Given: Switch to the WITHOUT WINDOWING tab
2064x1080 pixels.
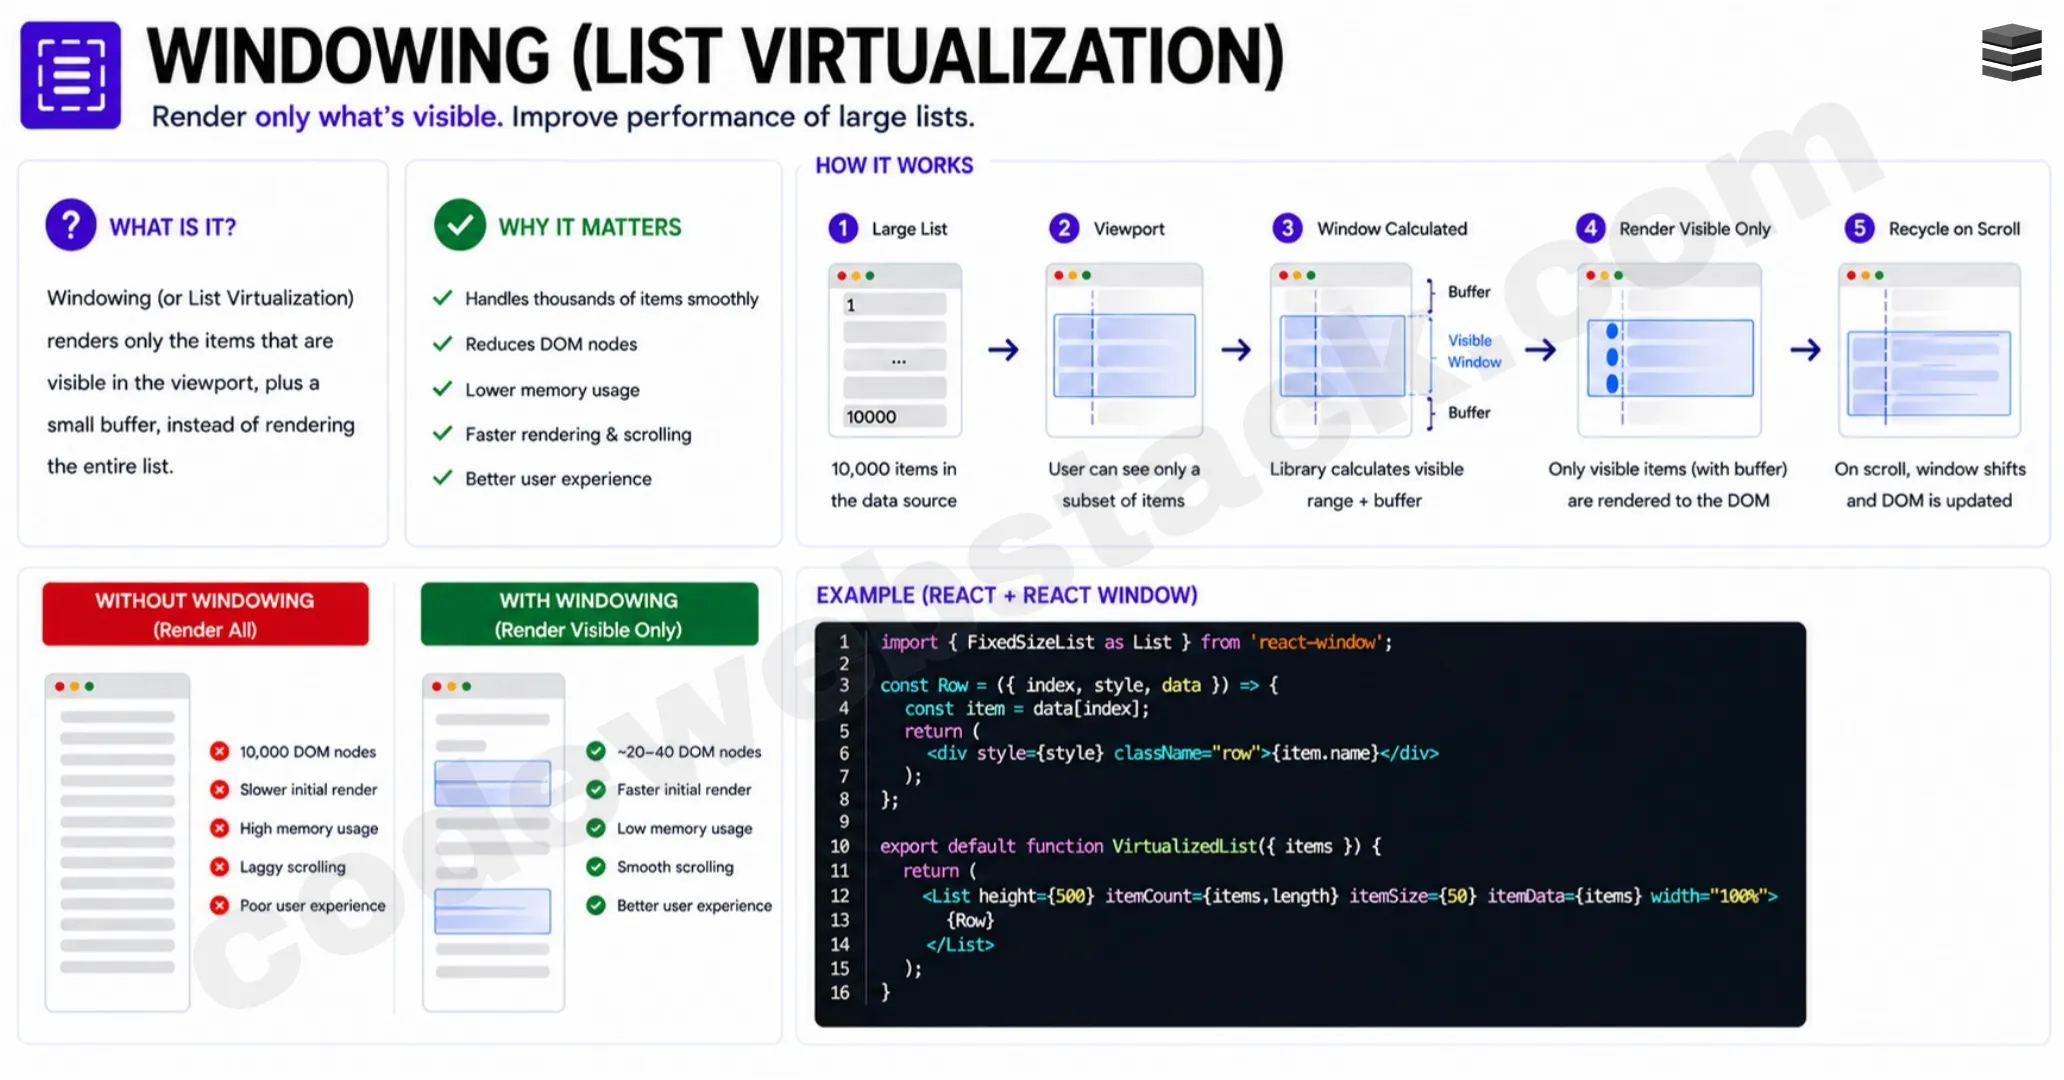Looking at the screenshot, I should click(x=205, y=613).
